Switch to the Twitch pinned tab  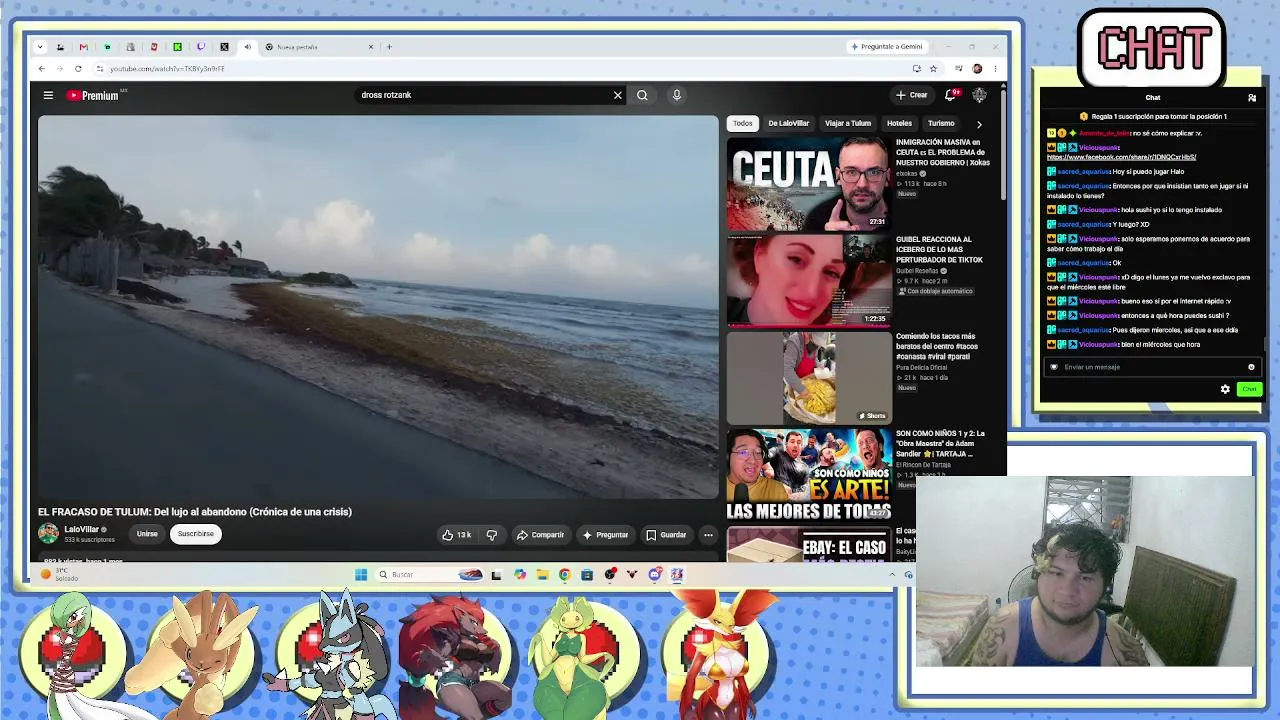(x=200, y=47)
